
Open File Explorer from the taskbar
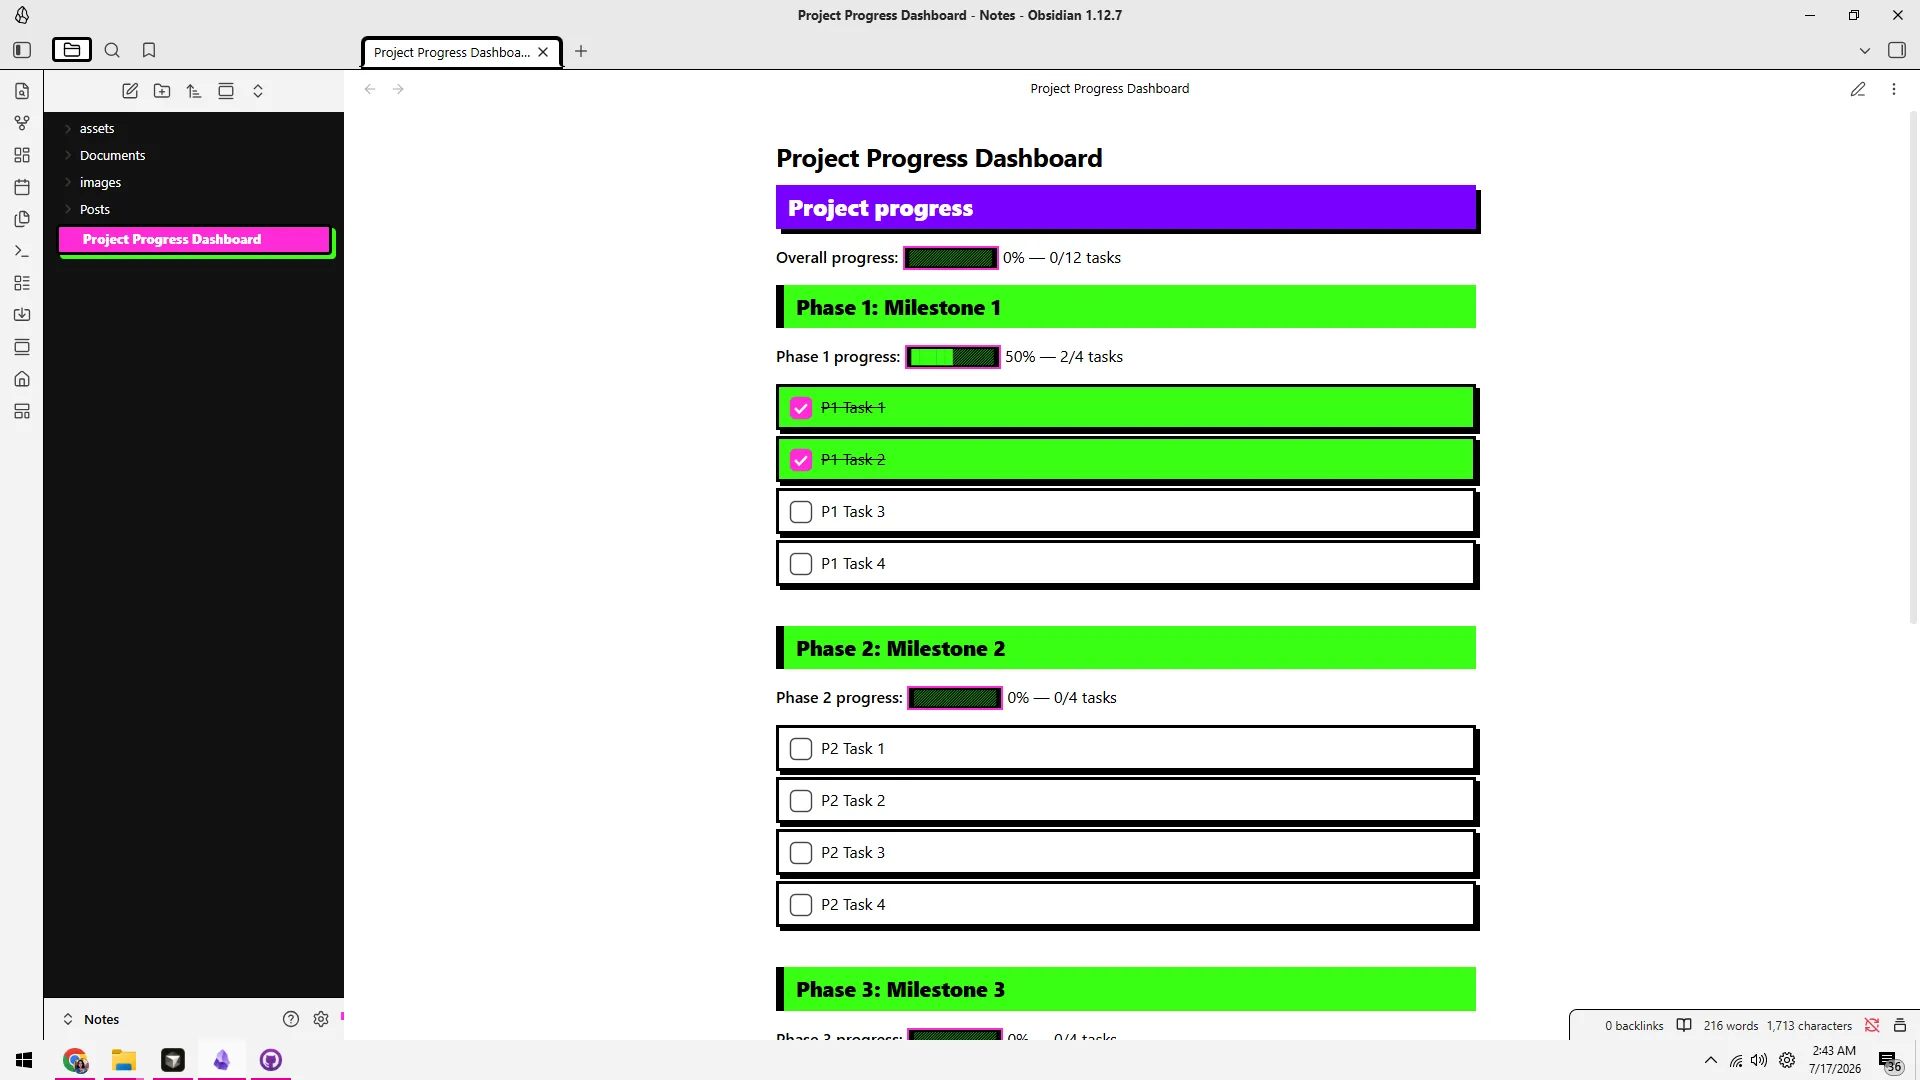[124, 1060]
